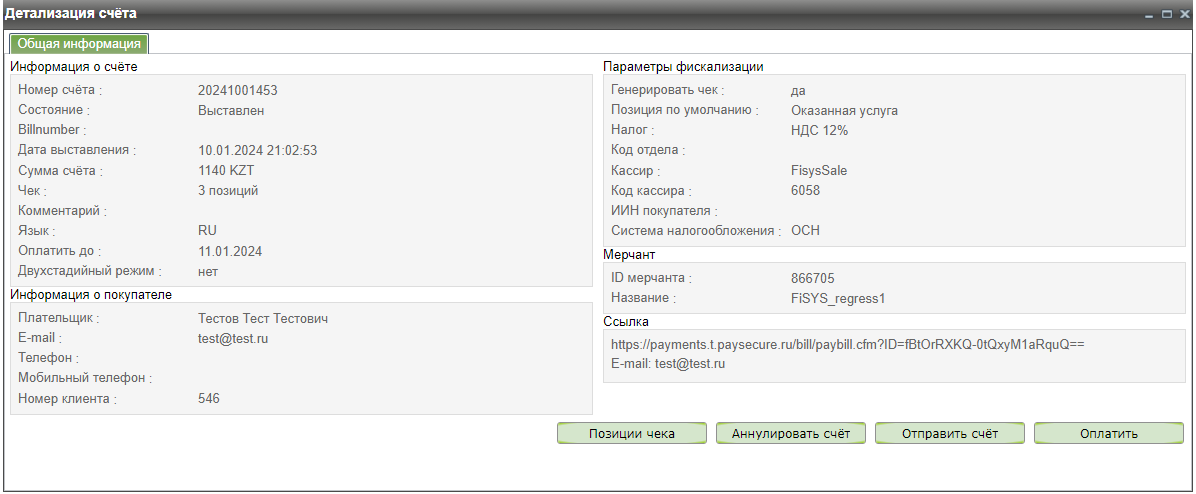Click the payer E-mail value test@test.ru

pyautogui.click(x=233, y=338)
